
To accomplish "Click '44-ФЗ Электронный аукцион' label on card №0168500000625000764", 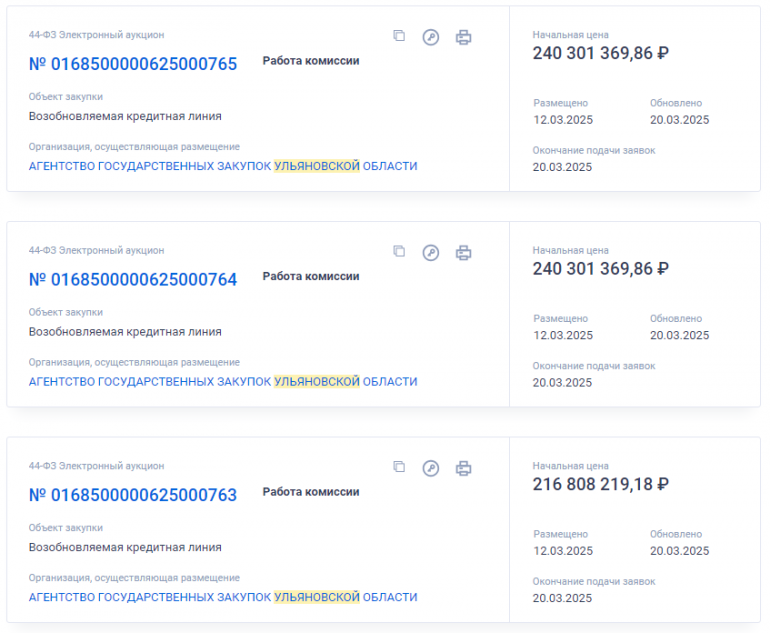I will coord(96,250).
